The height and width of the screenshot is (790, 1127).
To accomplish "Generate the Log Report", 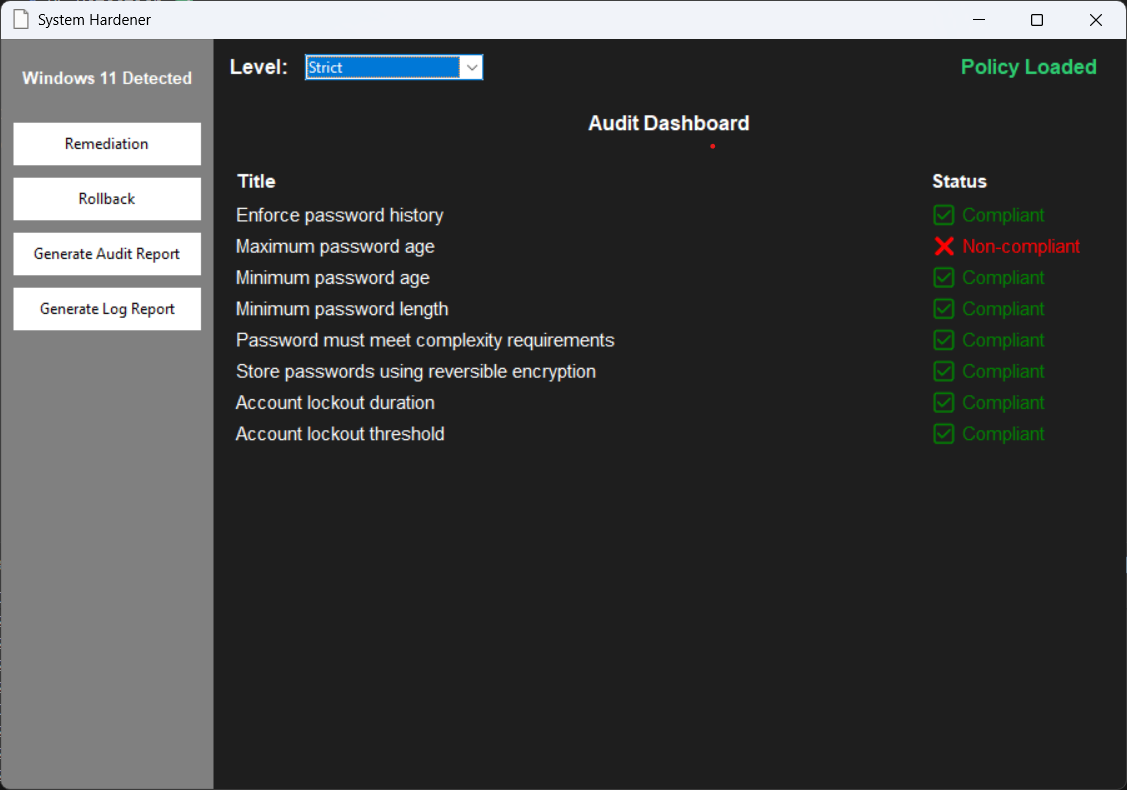I will tap(107, 309).
